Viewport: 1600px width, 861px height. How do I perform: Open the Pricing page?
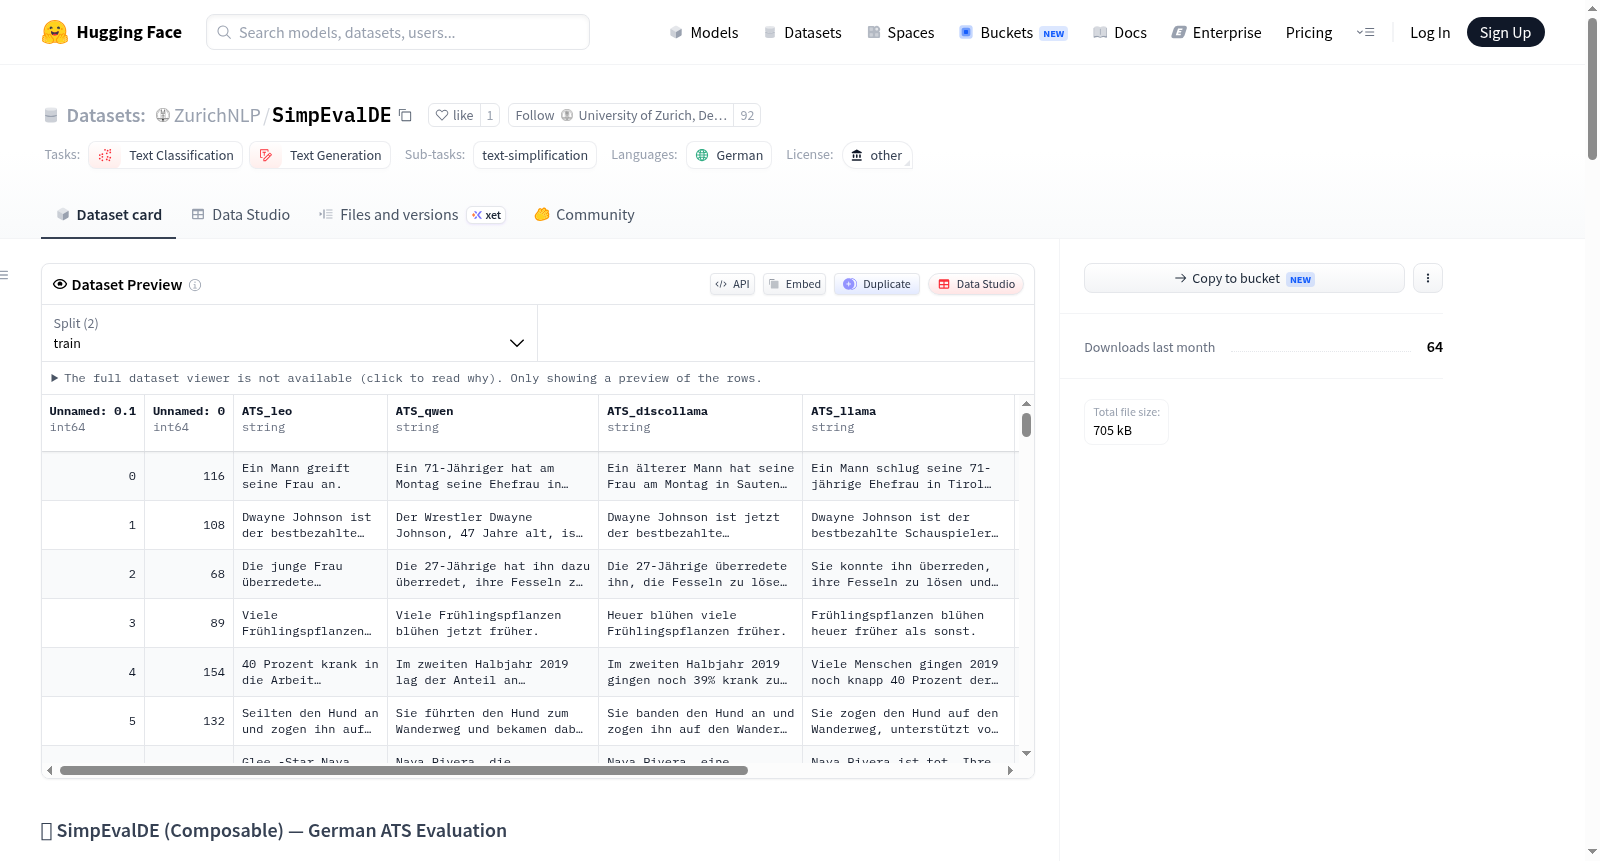(x=1309, y=32)
